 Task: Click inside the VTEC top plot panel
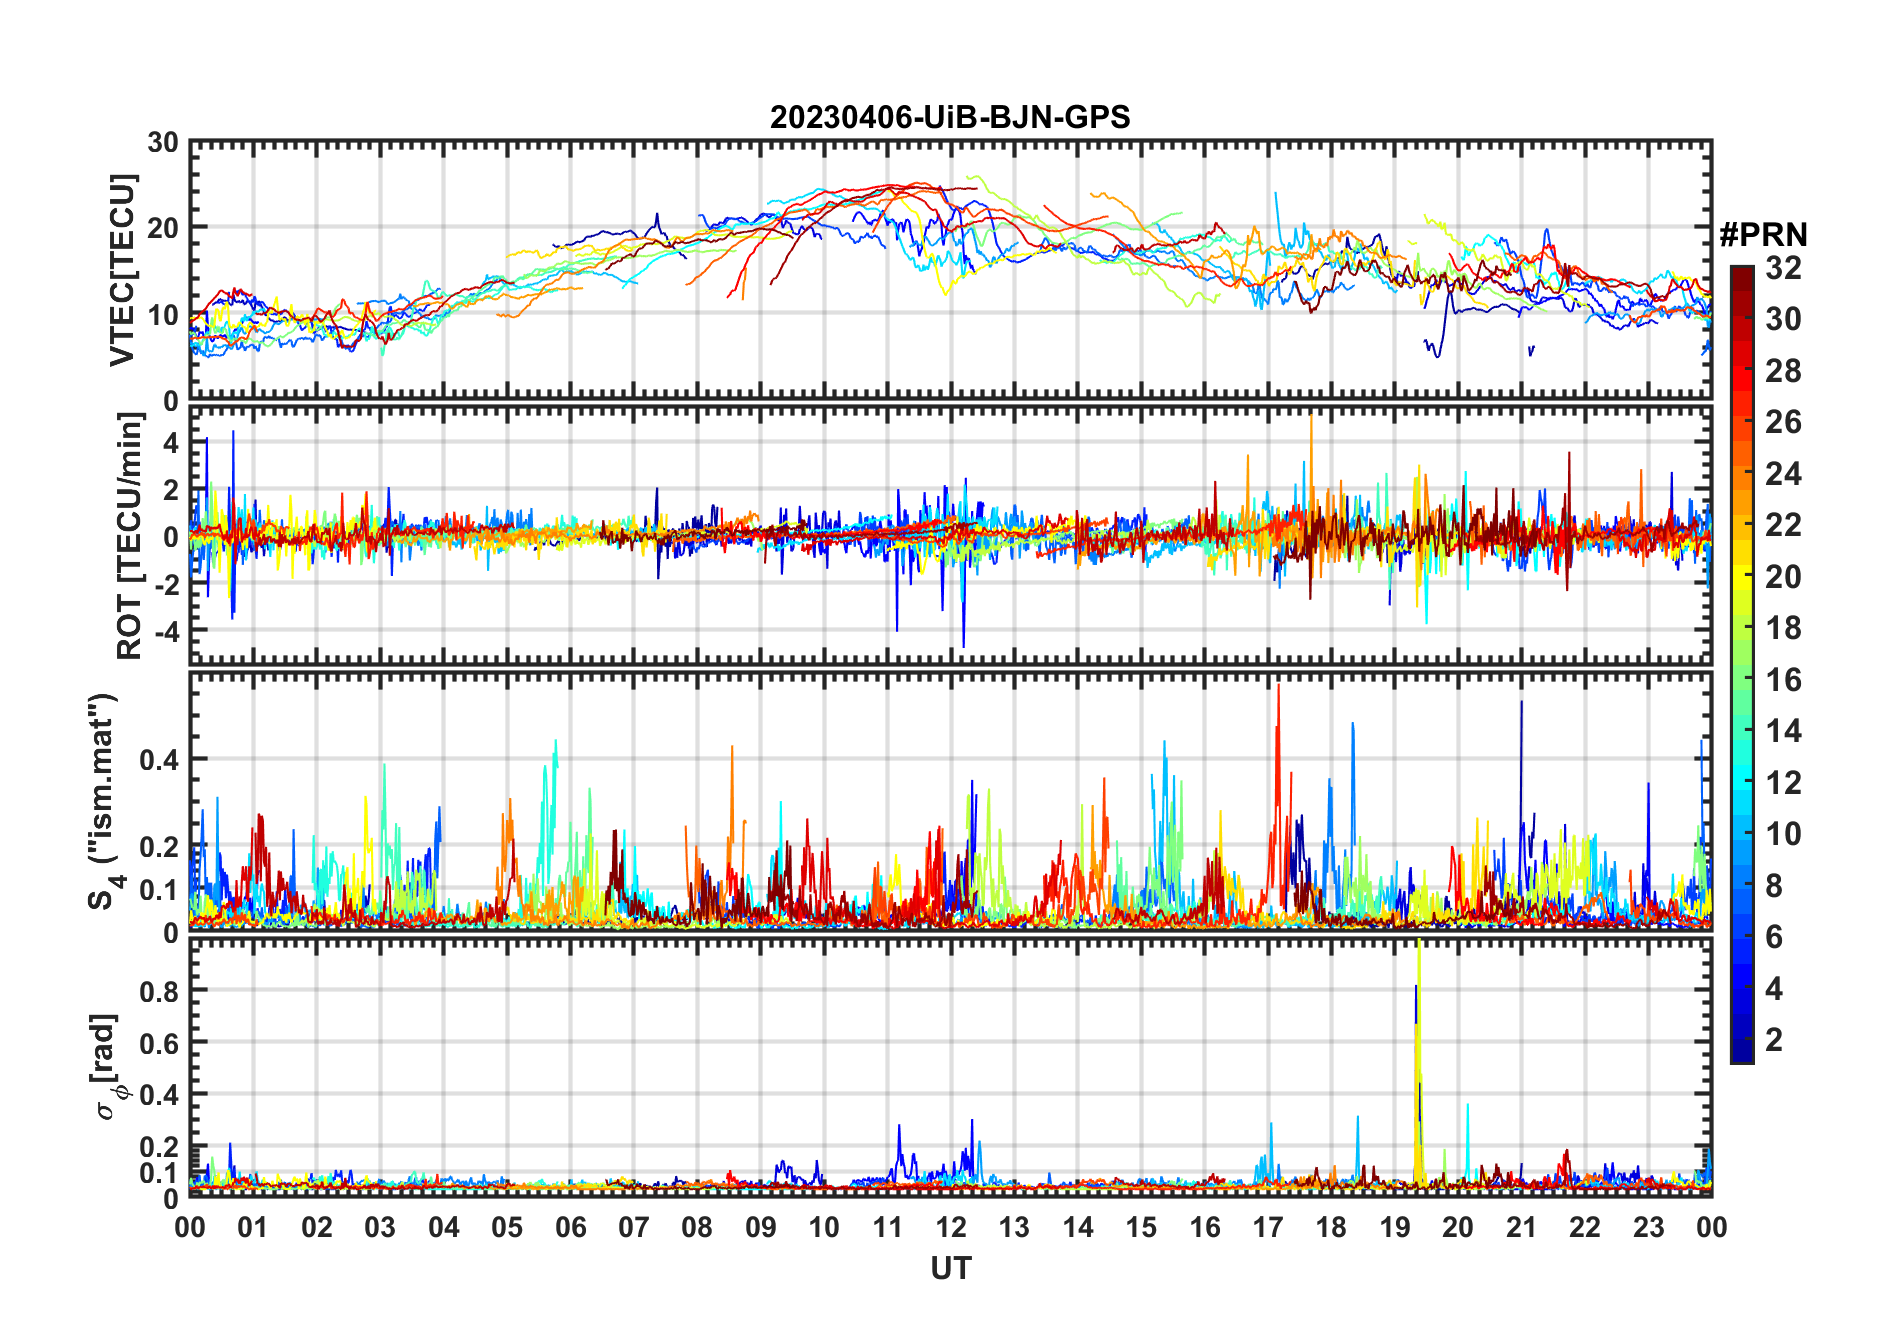(x=950, y=270)
